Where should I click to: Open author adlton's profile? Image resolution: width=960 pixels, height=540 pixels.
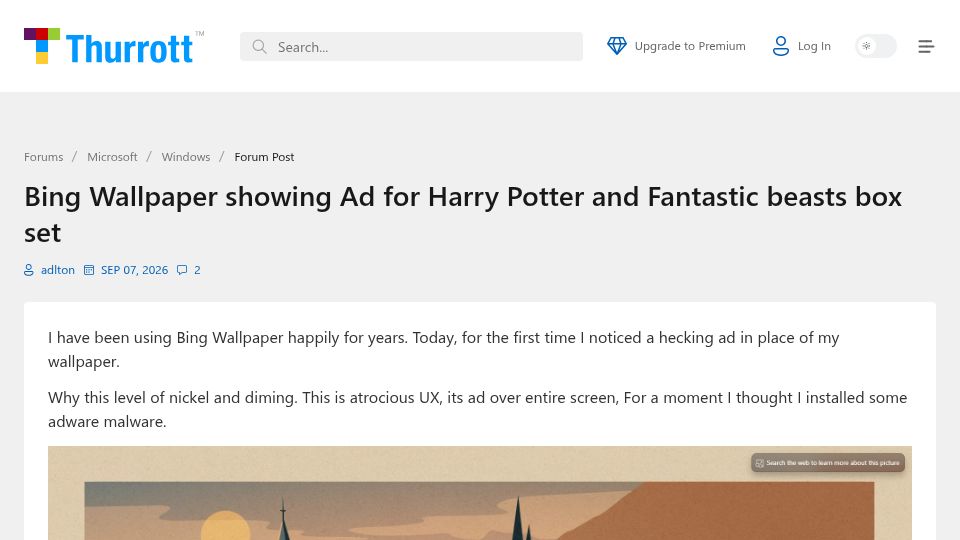(x=58, y=270)
